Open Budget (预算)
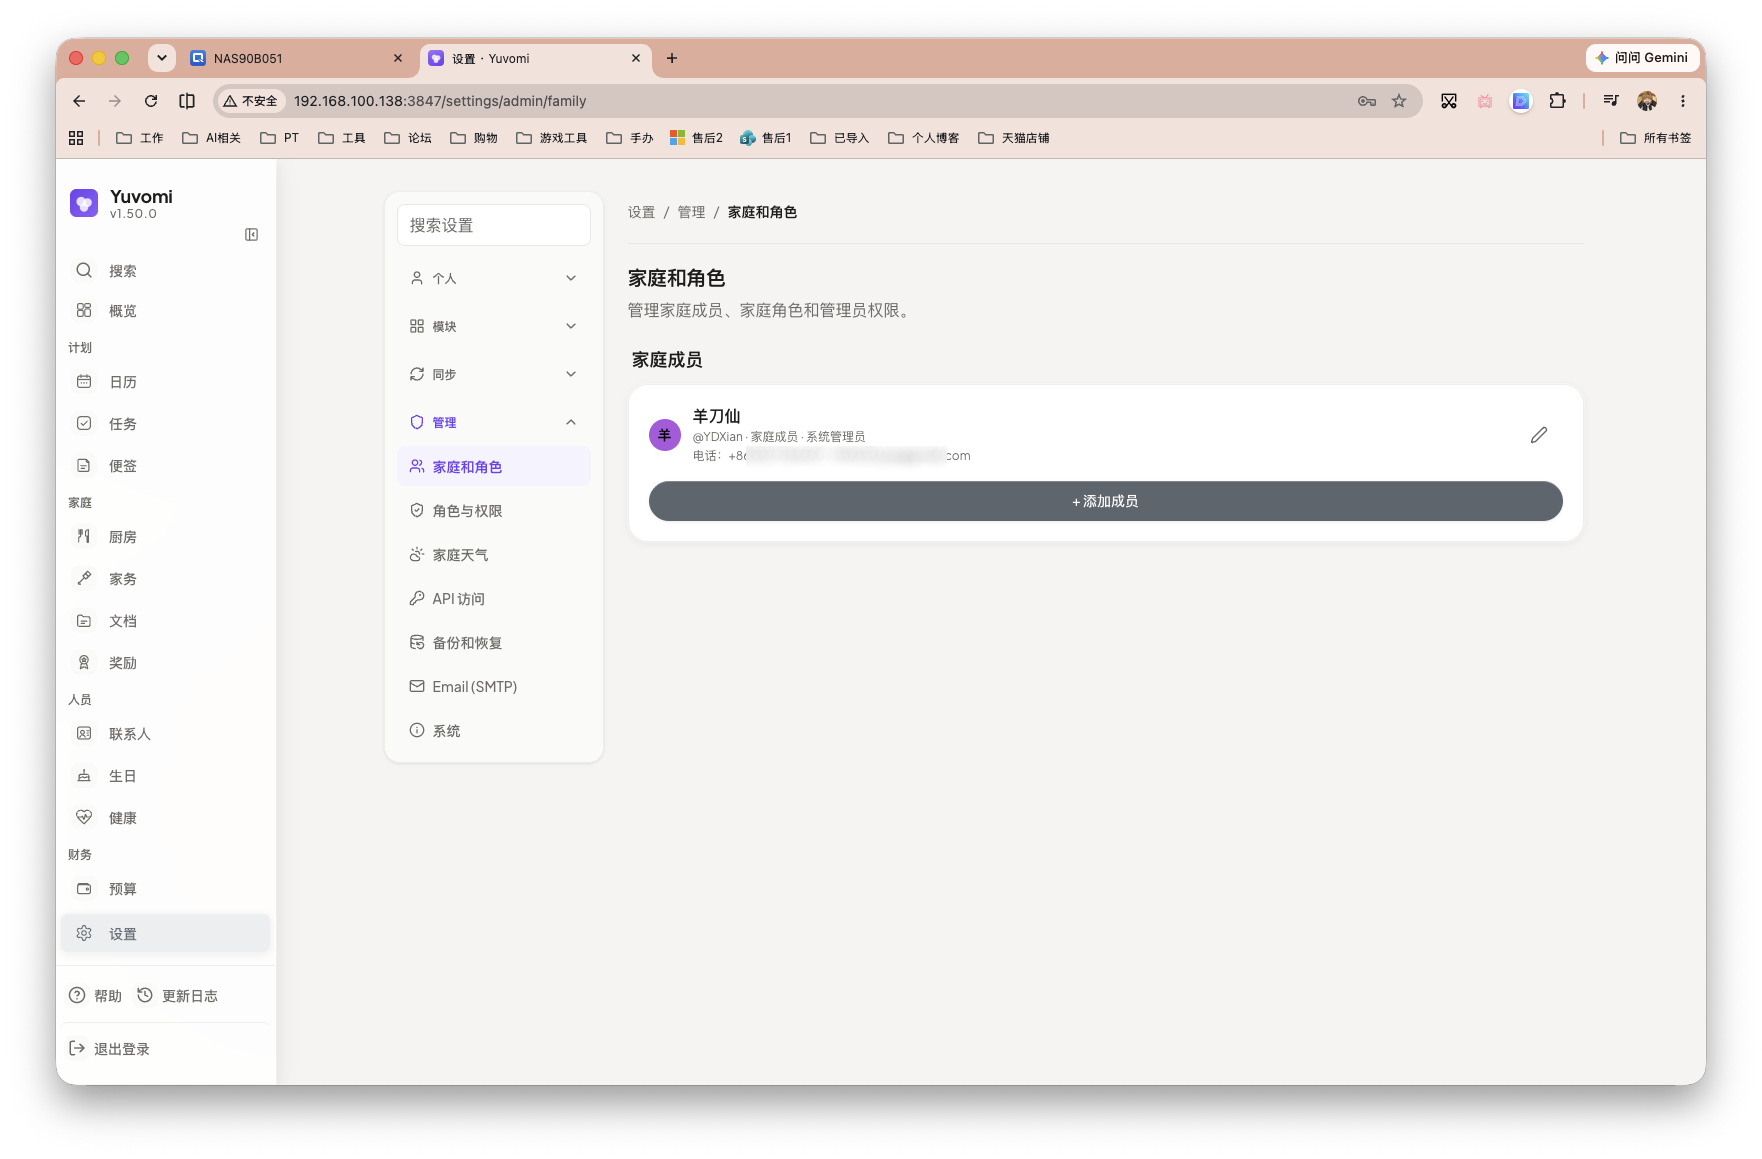 [x=166, y=889]
